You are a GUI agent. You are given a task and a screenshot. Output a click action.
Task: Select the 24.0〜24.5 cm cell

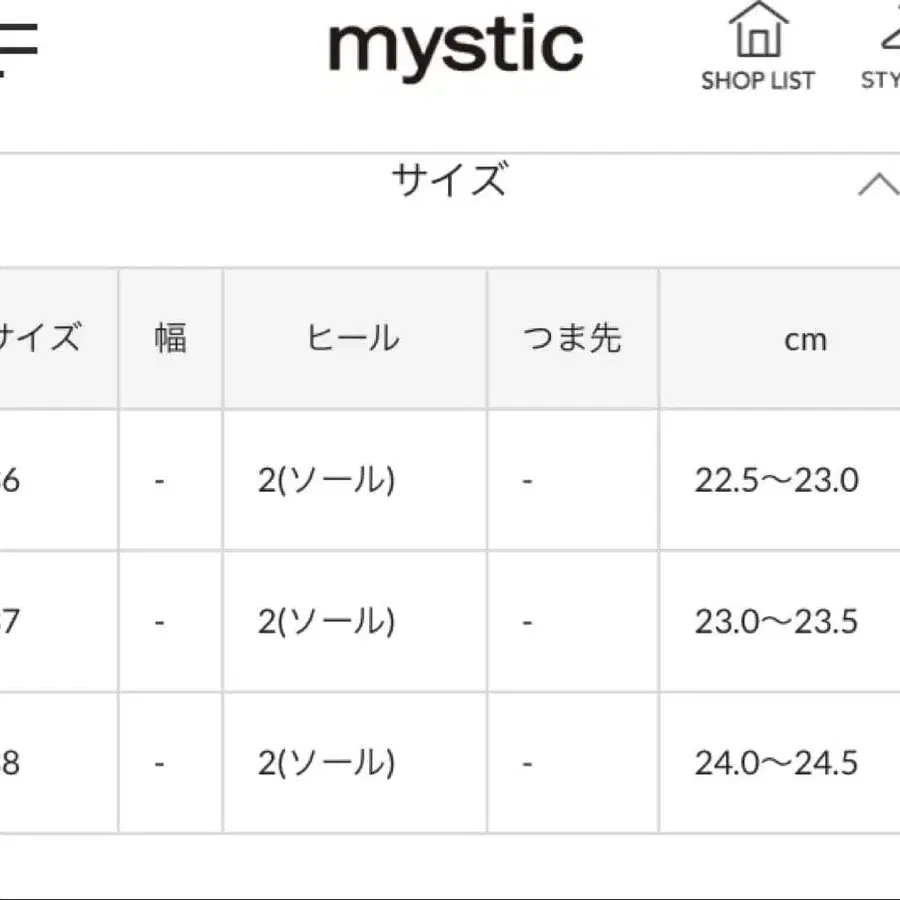(778, 762)
